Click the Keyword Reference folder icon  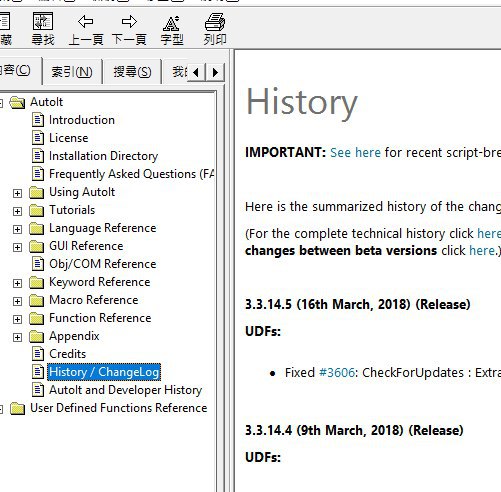(x=36, y=282)
